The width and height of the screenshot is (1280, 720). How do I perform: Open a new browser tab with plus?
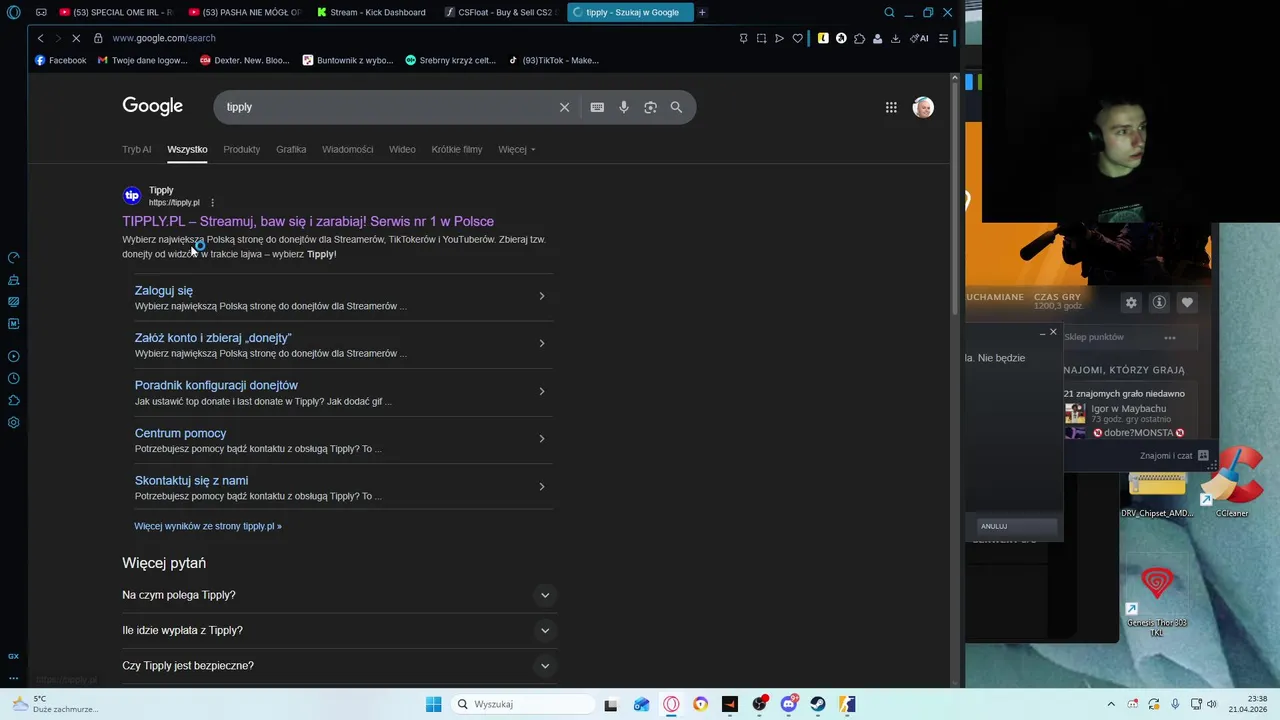pos(702,12)
